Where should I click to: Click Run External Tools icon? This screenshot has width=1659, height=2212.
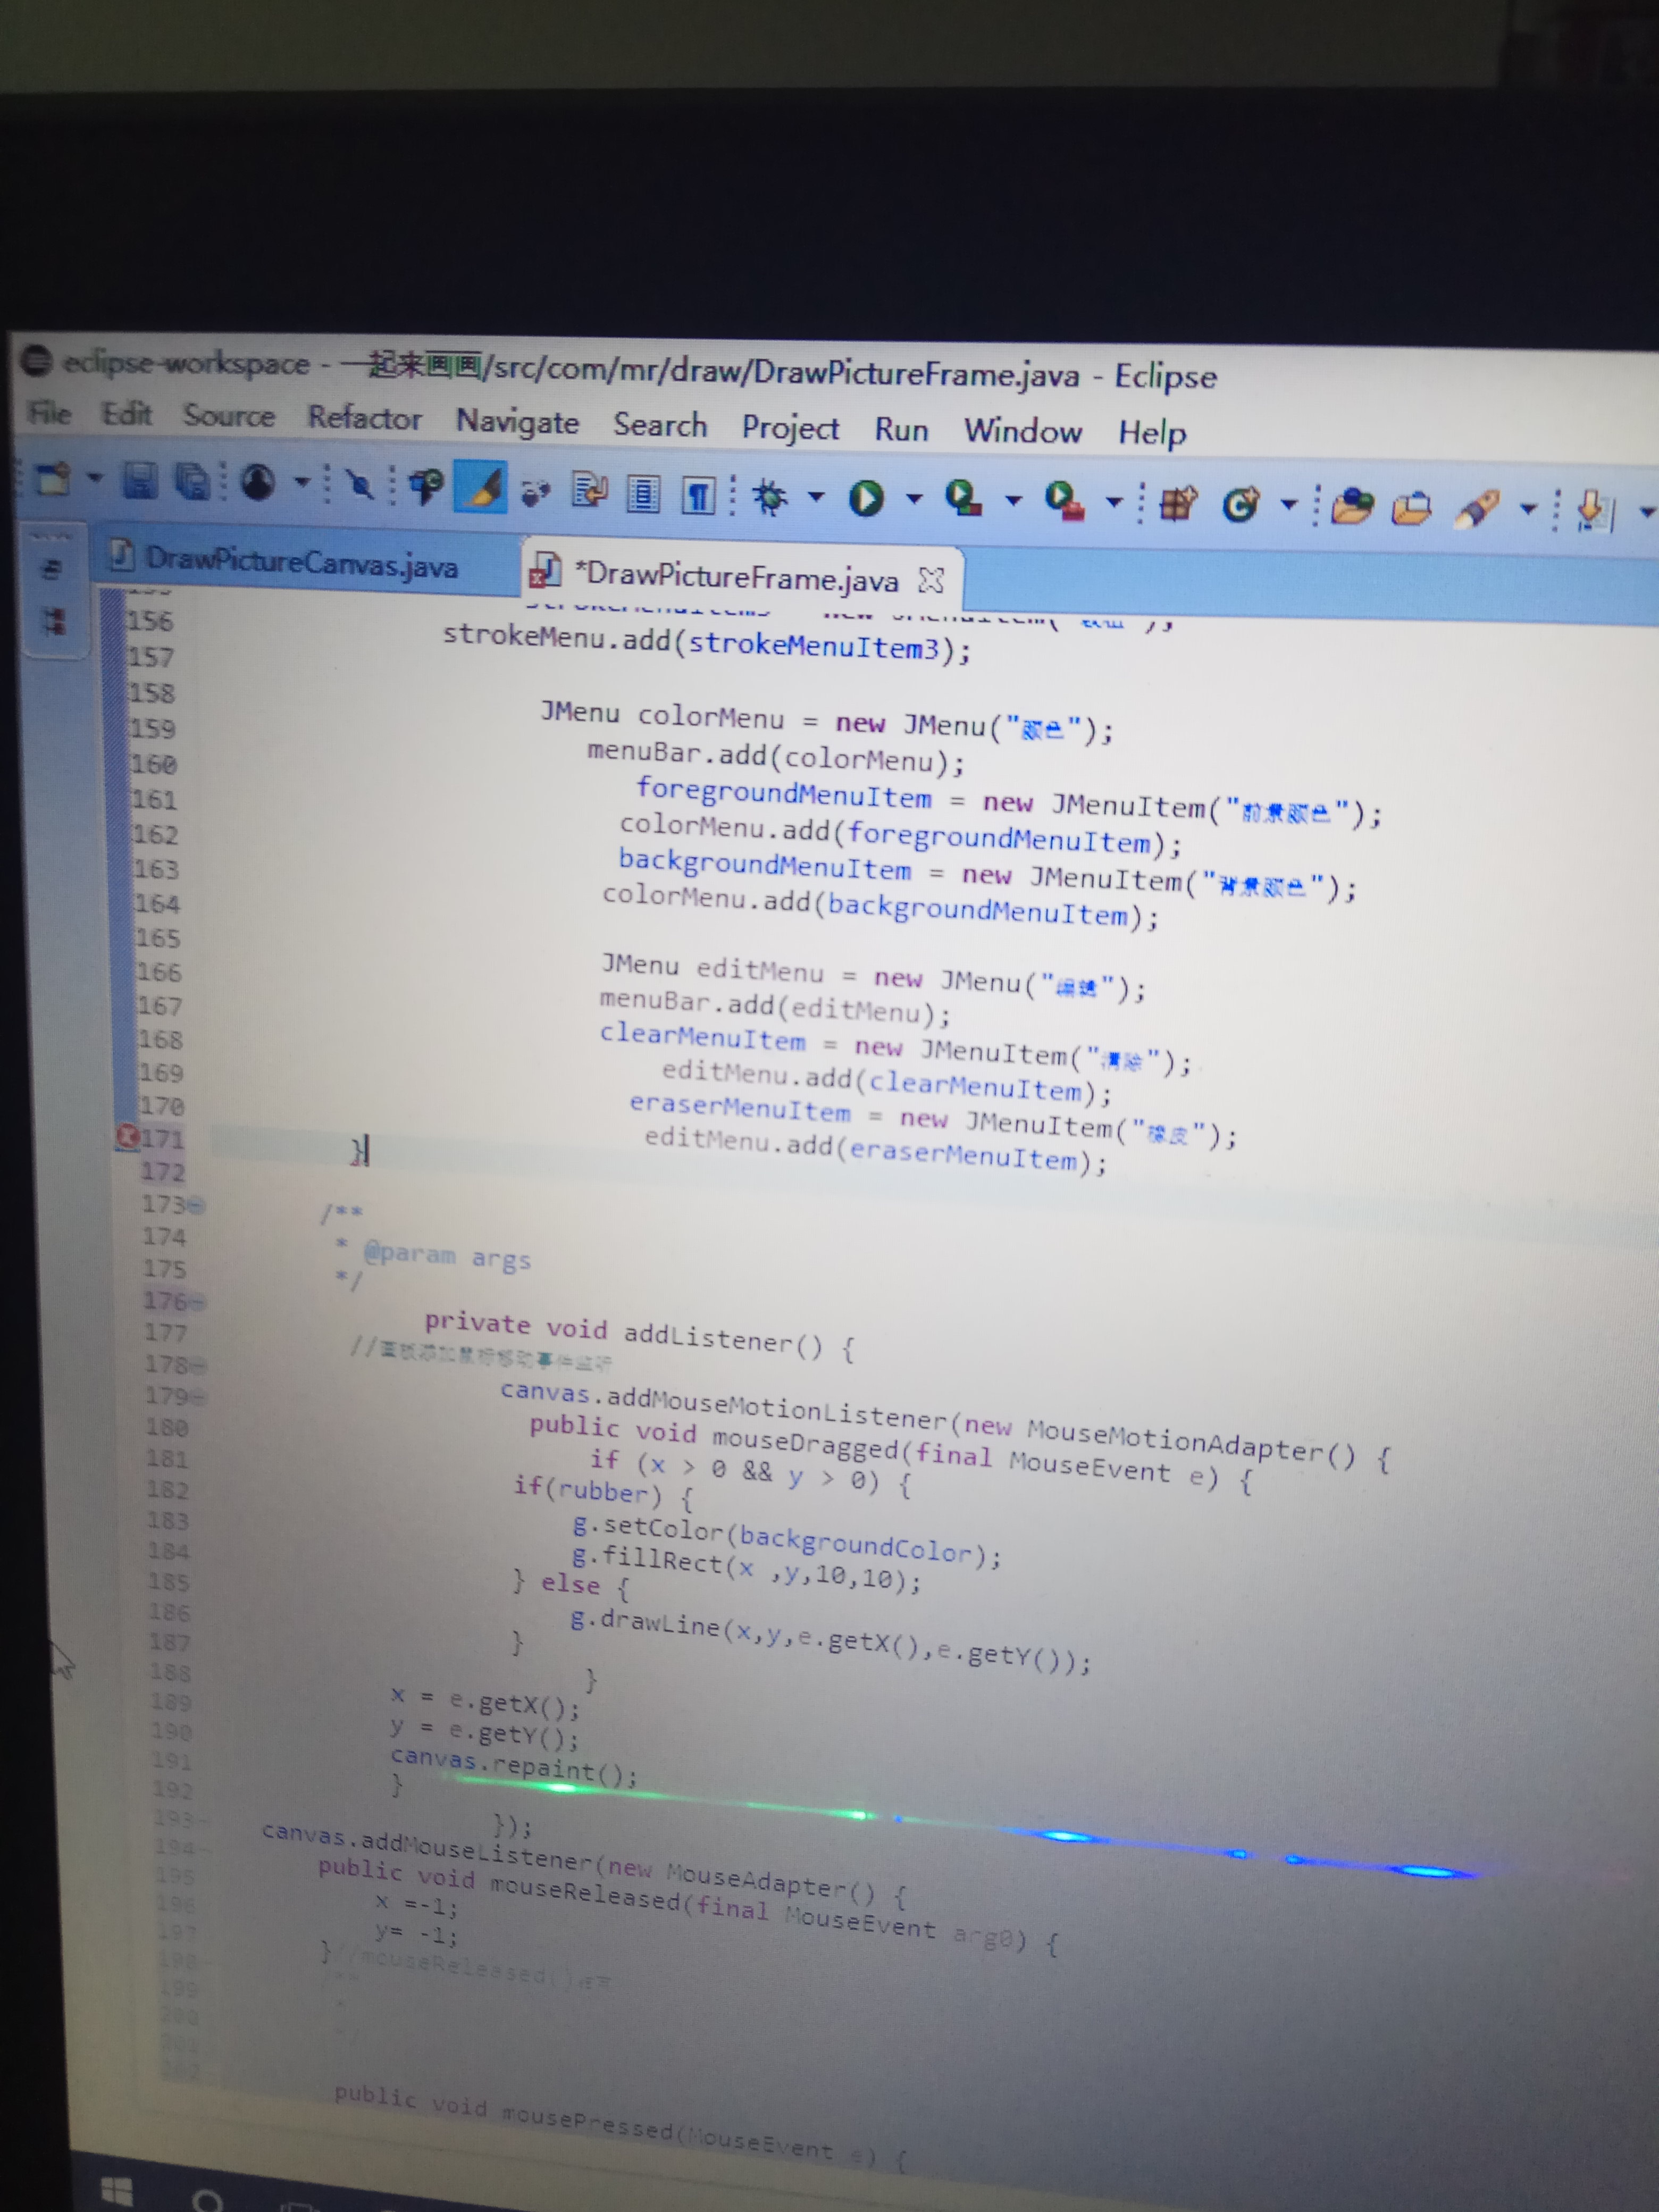point(1065,500)
